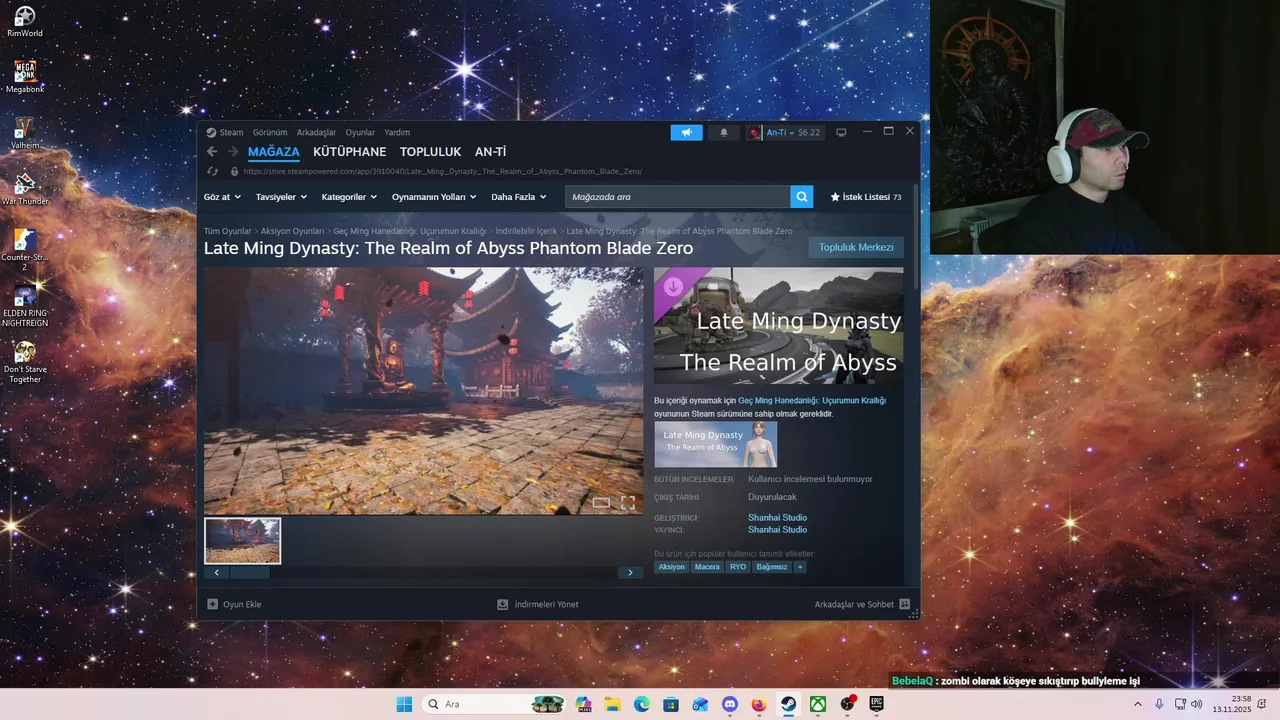Expand the Tavsiyeler dropdown
This screenshot has height=720, width=1280.
click(281, 197)
